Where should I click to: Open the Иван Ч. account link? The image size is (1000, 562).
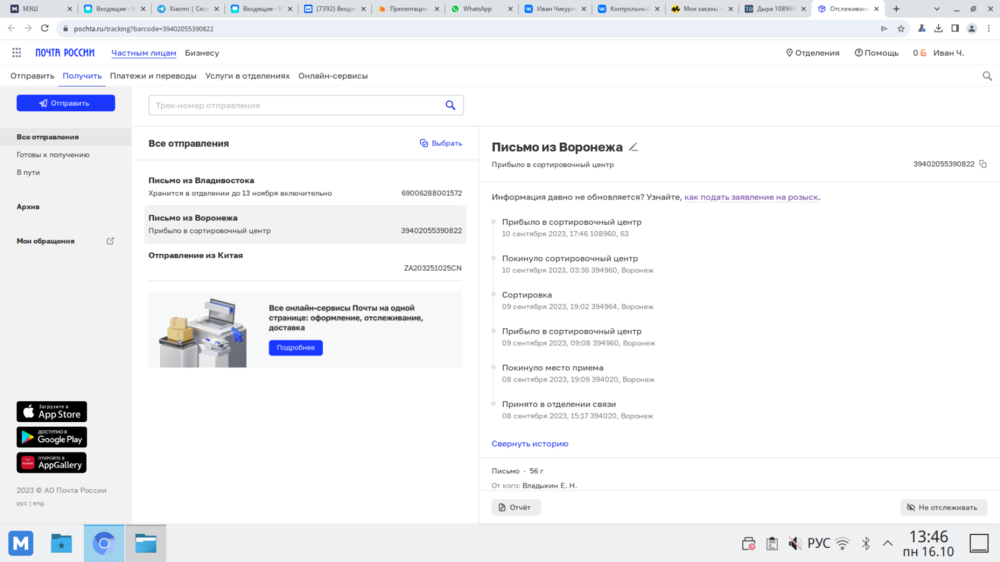pos(948,53)
